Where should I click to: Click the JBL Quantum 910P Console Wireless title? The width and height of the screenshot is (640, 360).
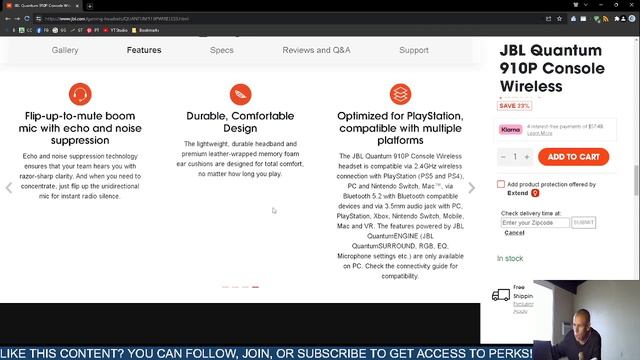(x=552, y=68)
